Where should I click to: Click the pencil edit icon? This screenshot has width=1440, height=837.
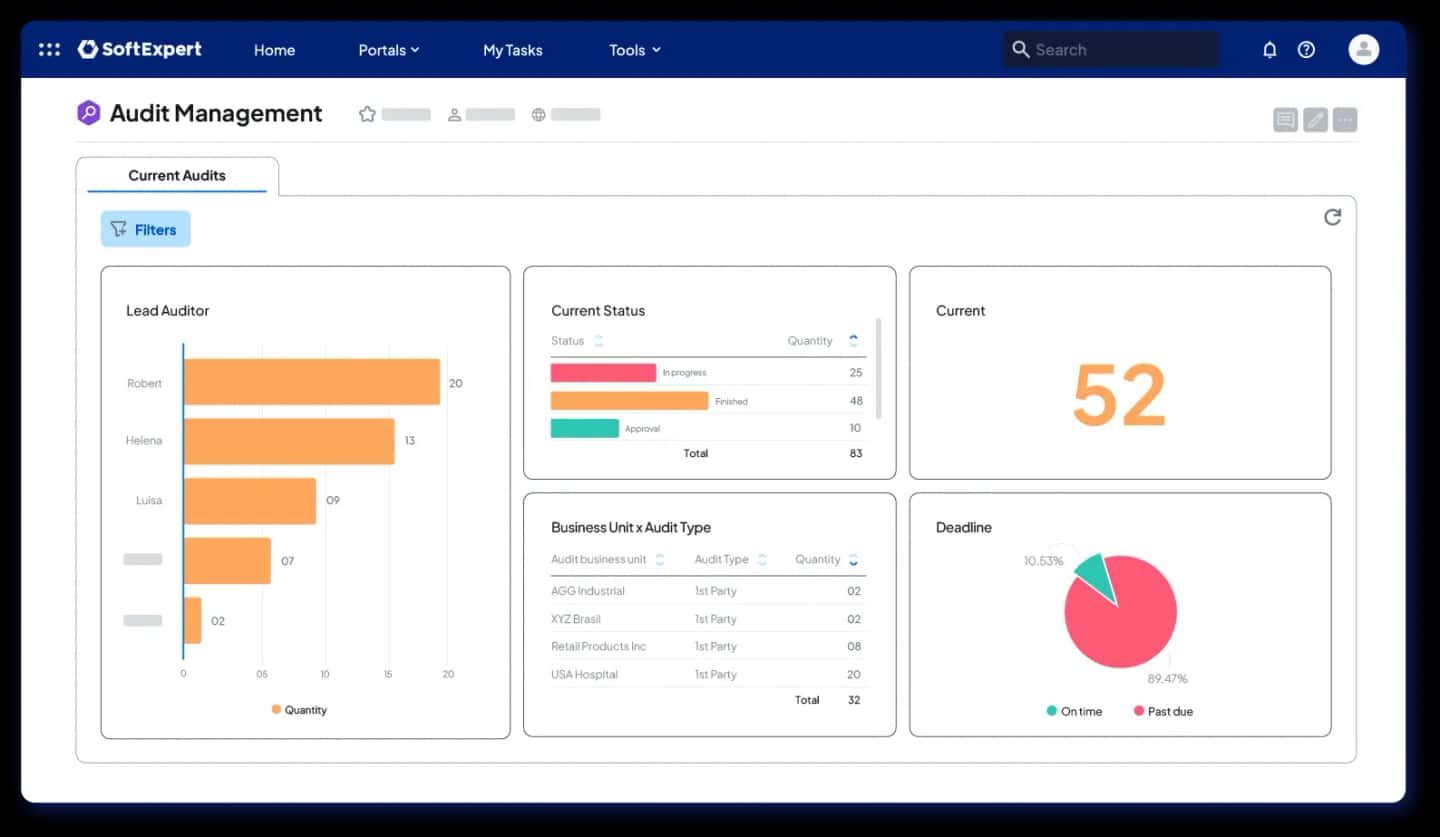point(1315,120)
